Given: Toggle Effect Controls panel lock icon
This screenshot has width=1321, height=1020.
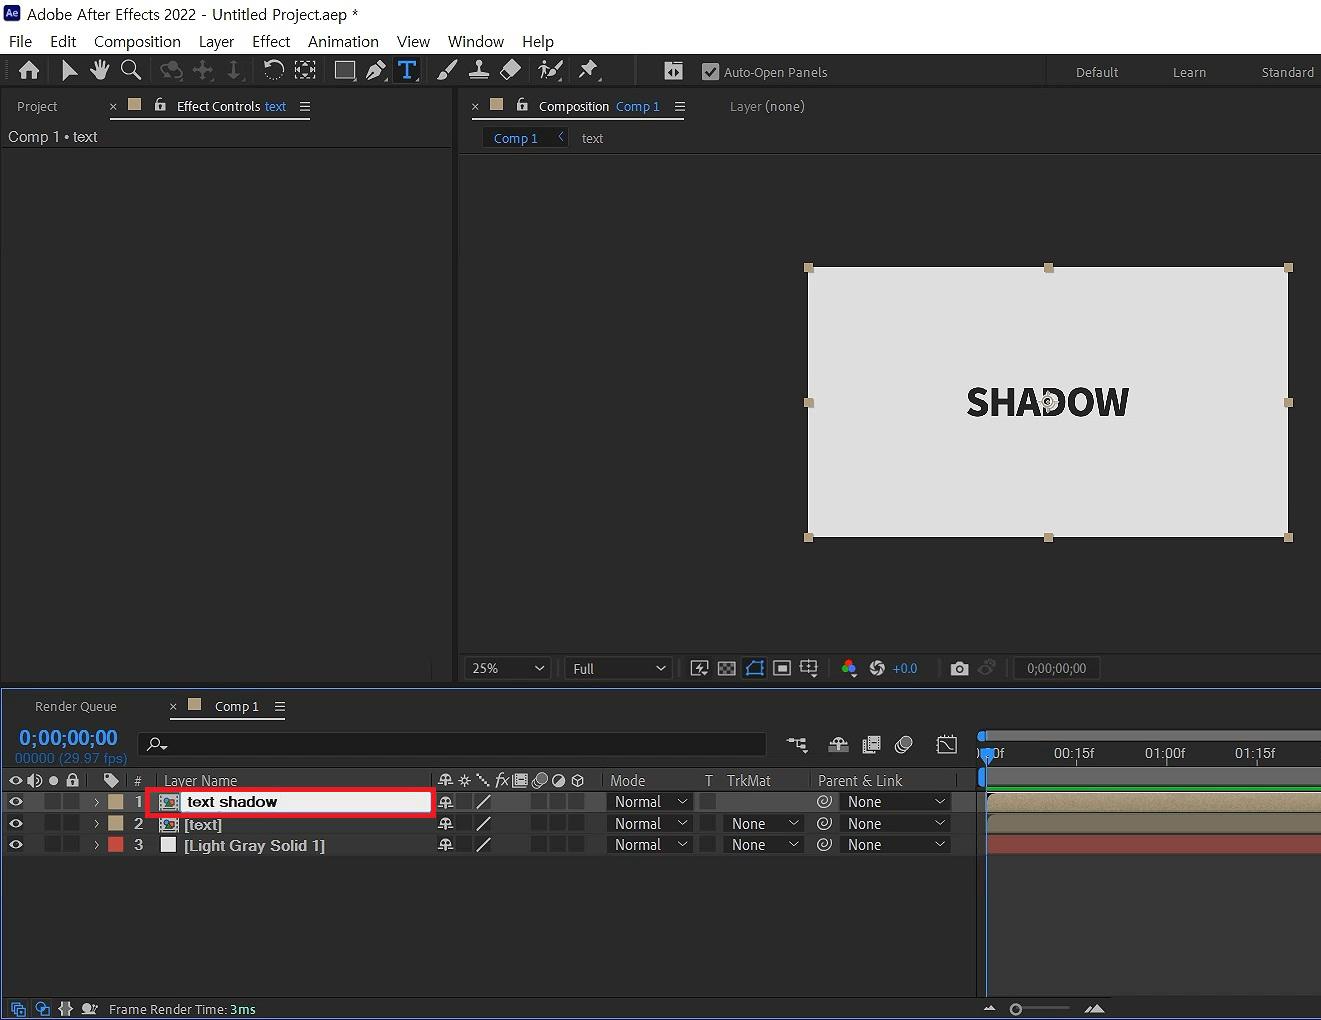Looking at the screenshot, I should 160,105.
